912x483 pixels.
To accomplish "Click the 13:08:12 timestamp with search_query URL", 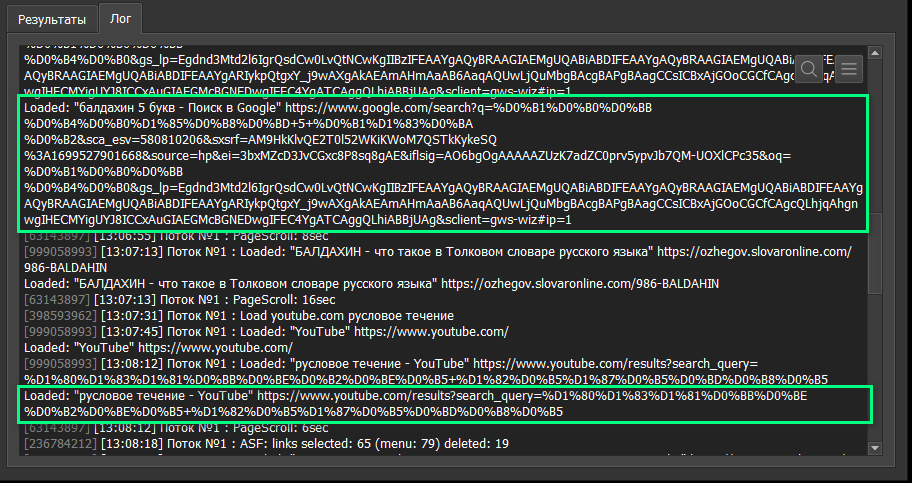I will tap(119, 364).
